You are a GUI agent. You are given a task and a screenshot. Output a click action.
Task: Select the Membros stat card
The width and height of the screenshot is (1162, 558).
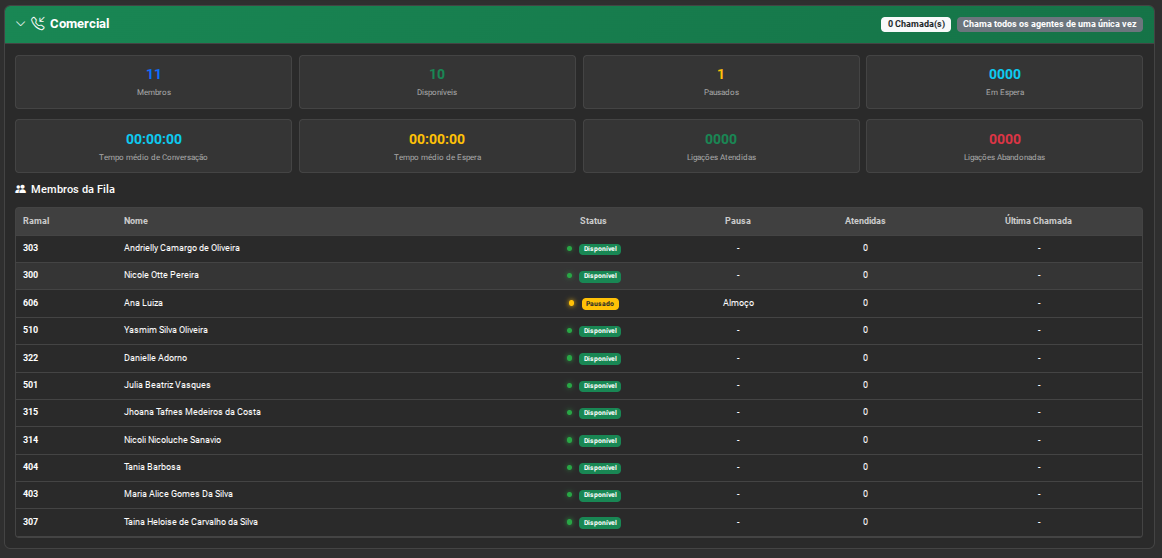coord(153,82)
